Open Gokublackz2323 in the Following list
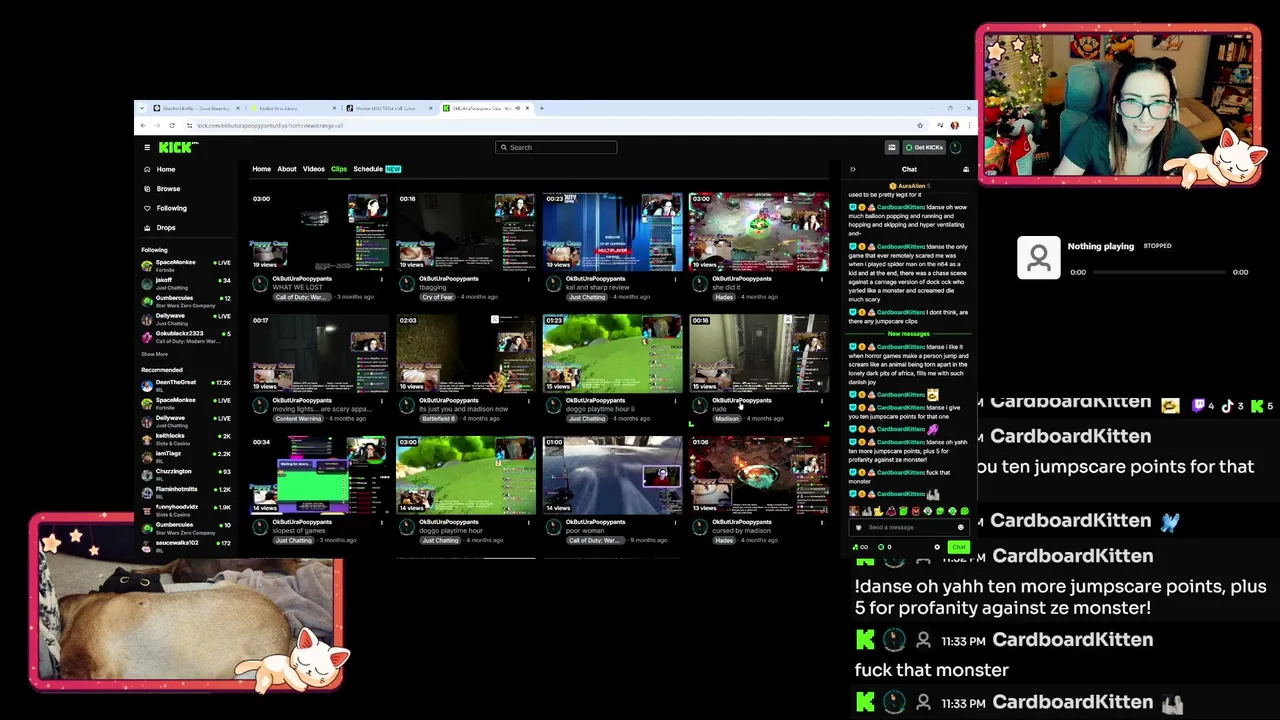This screenshot has height=720, width=1280. point(186,336)
